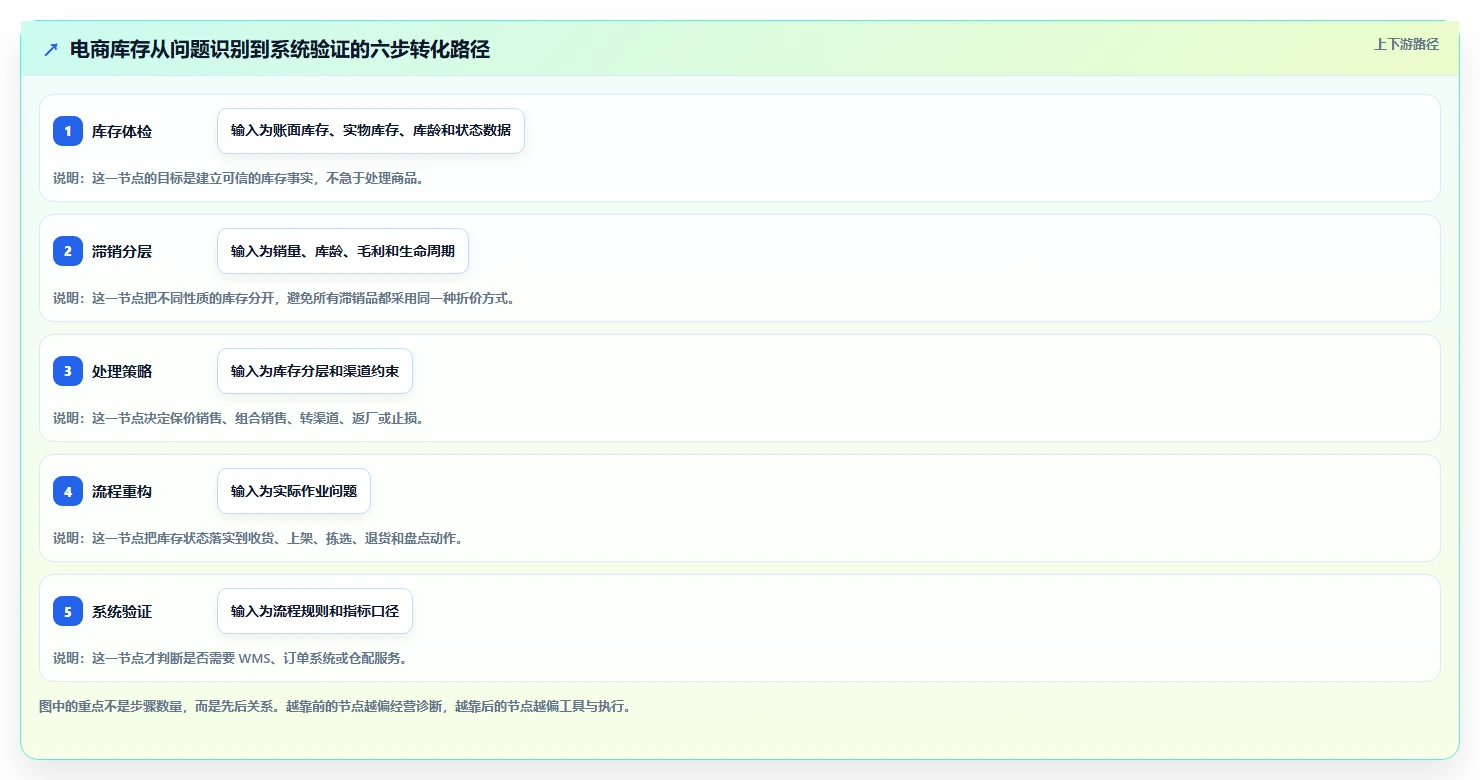Click the 滞销分层 step name

click(122, 252)
